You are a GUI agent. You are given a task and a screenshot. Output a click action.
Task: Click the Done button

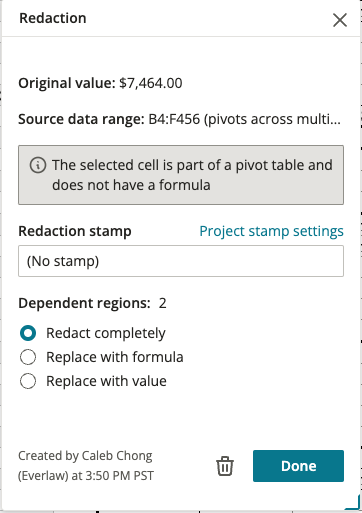tap(298, 466)
